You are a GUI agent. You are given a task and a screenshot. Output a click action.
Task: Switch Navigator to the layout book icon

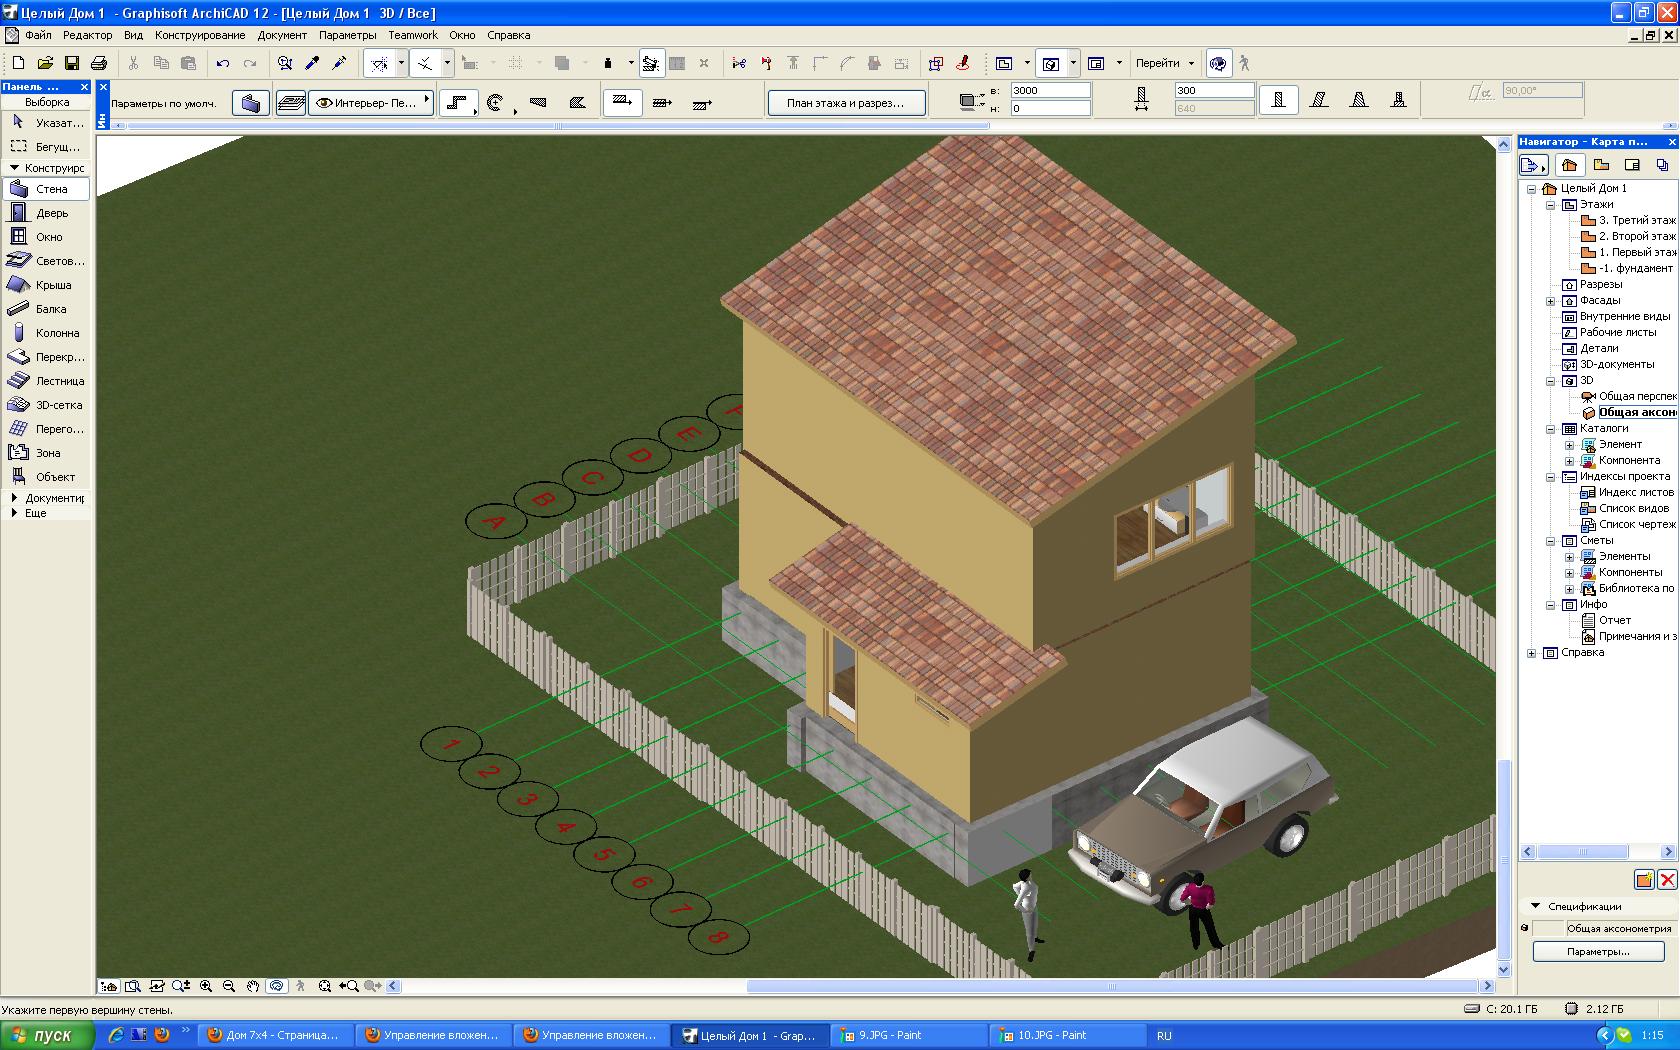coord(1632,165)
